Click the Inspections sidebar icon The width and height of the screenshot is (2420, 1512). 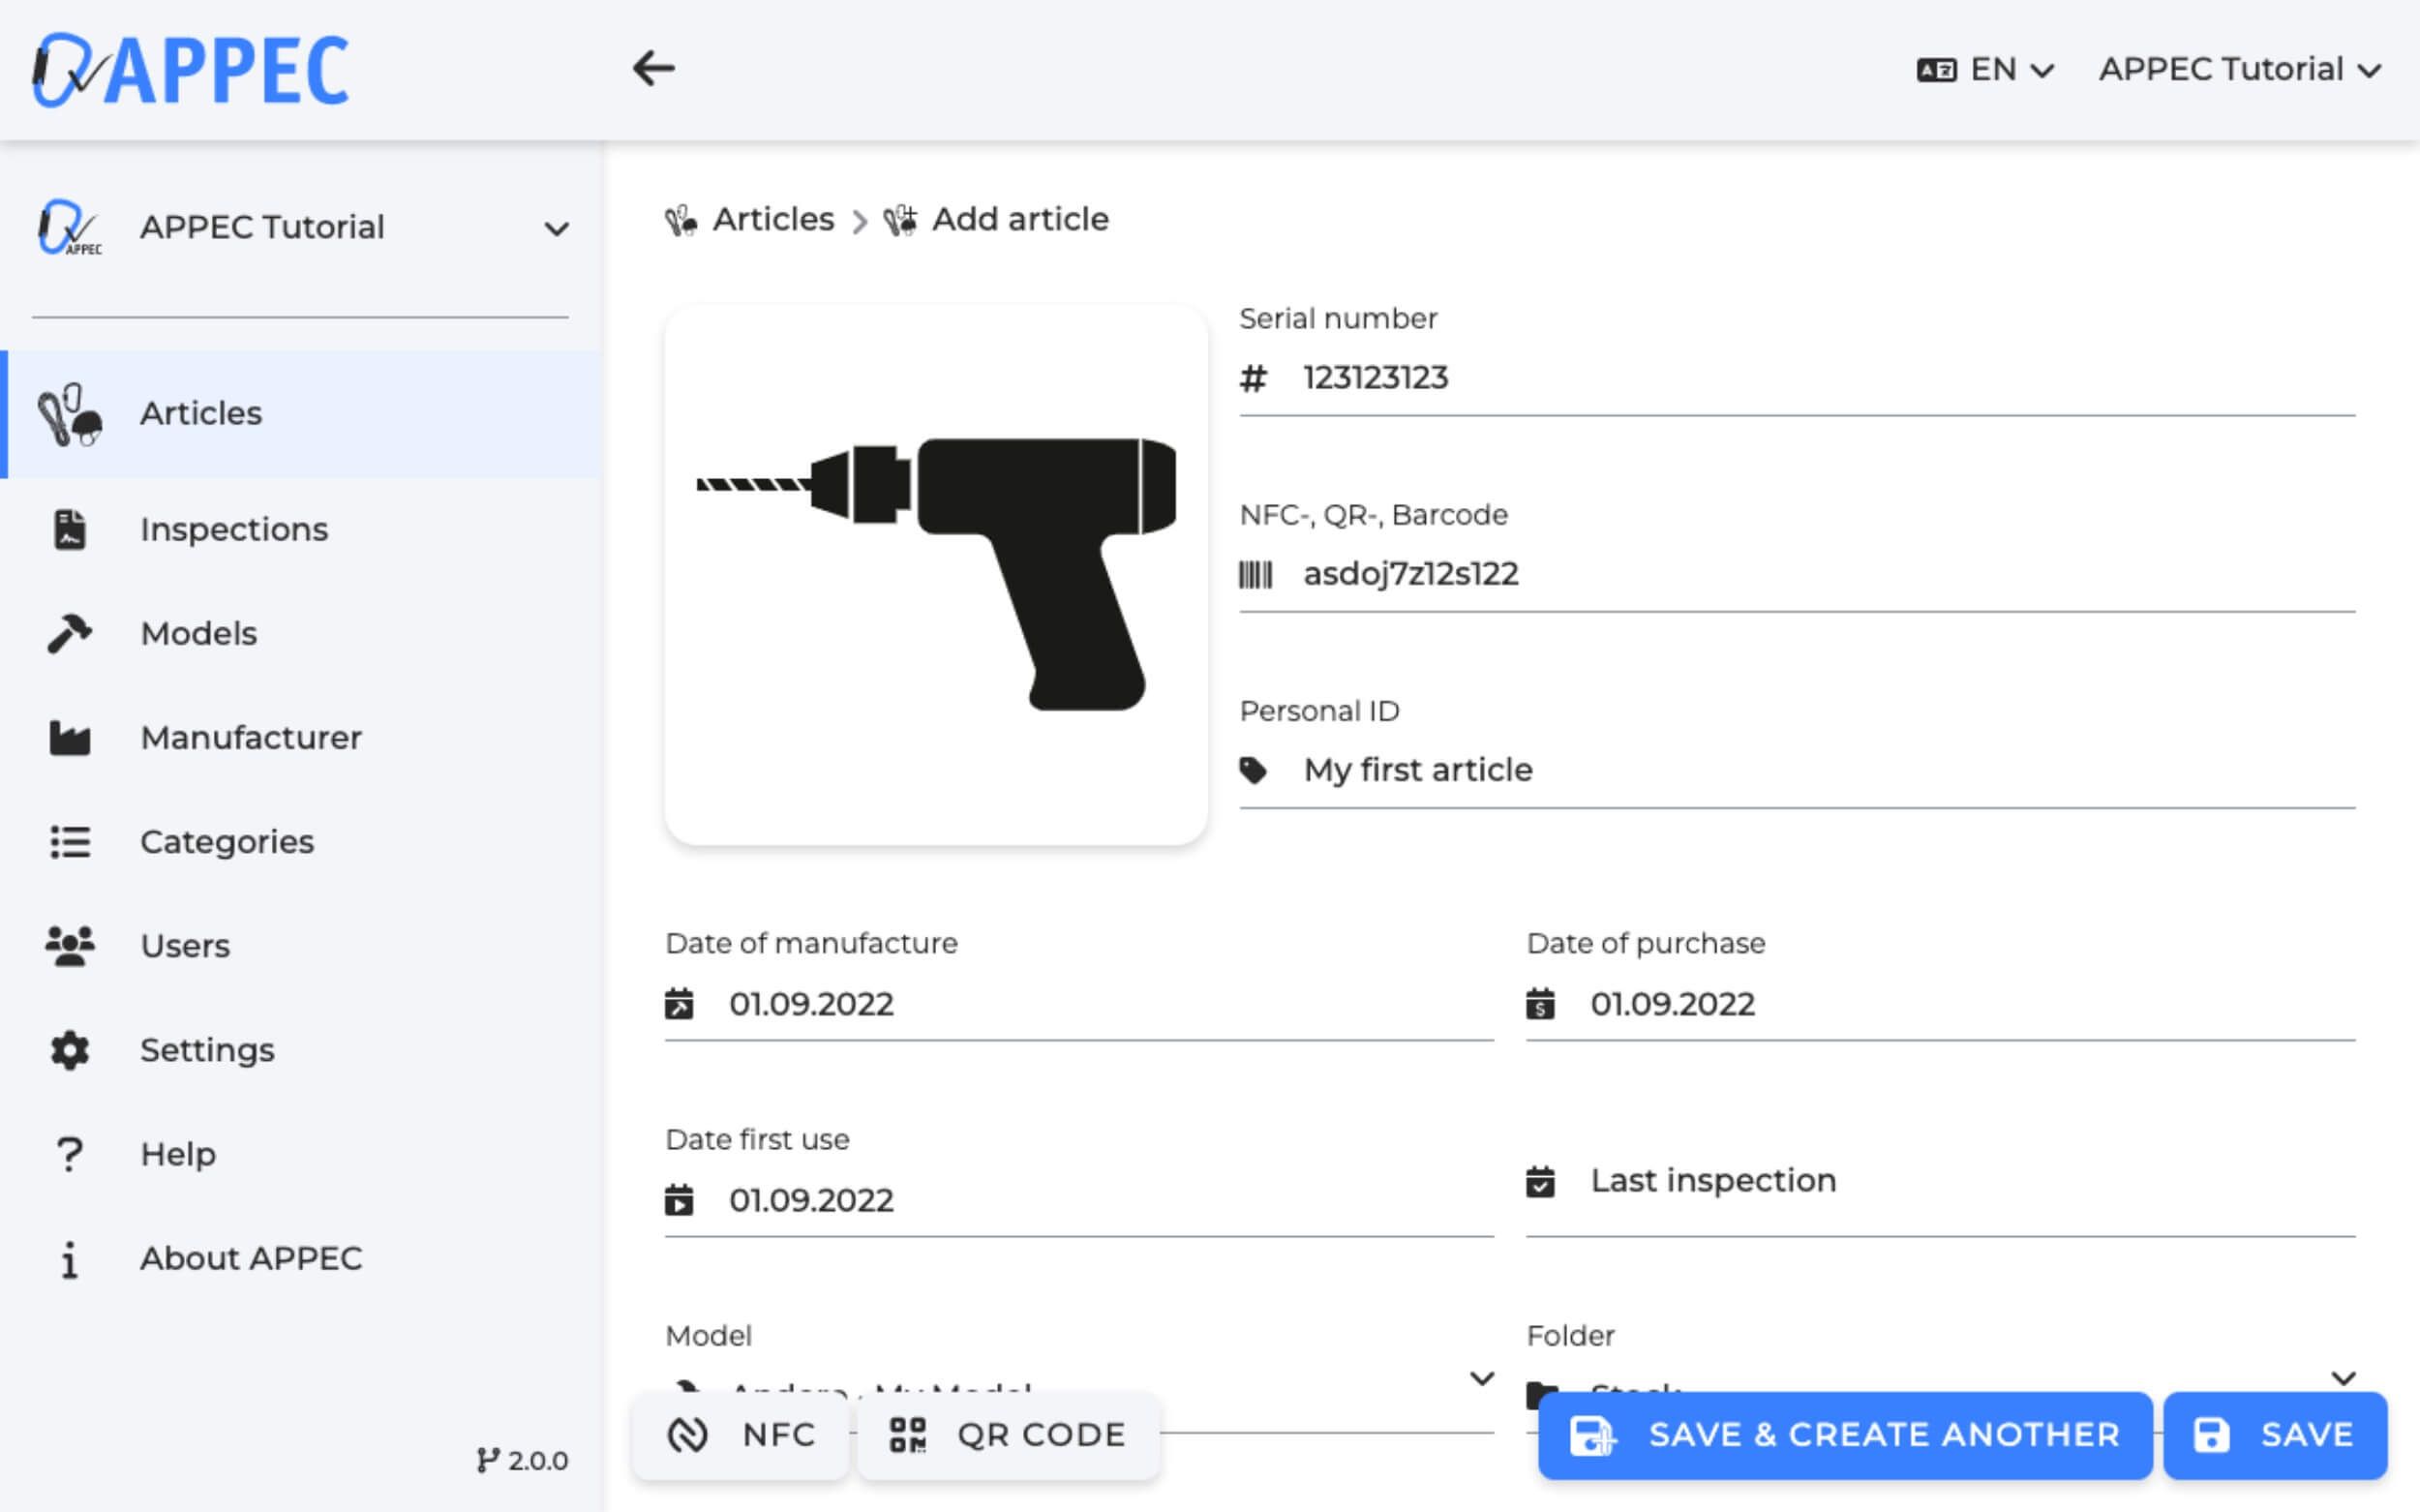click(x=70, y=528)
